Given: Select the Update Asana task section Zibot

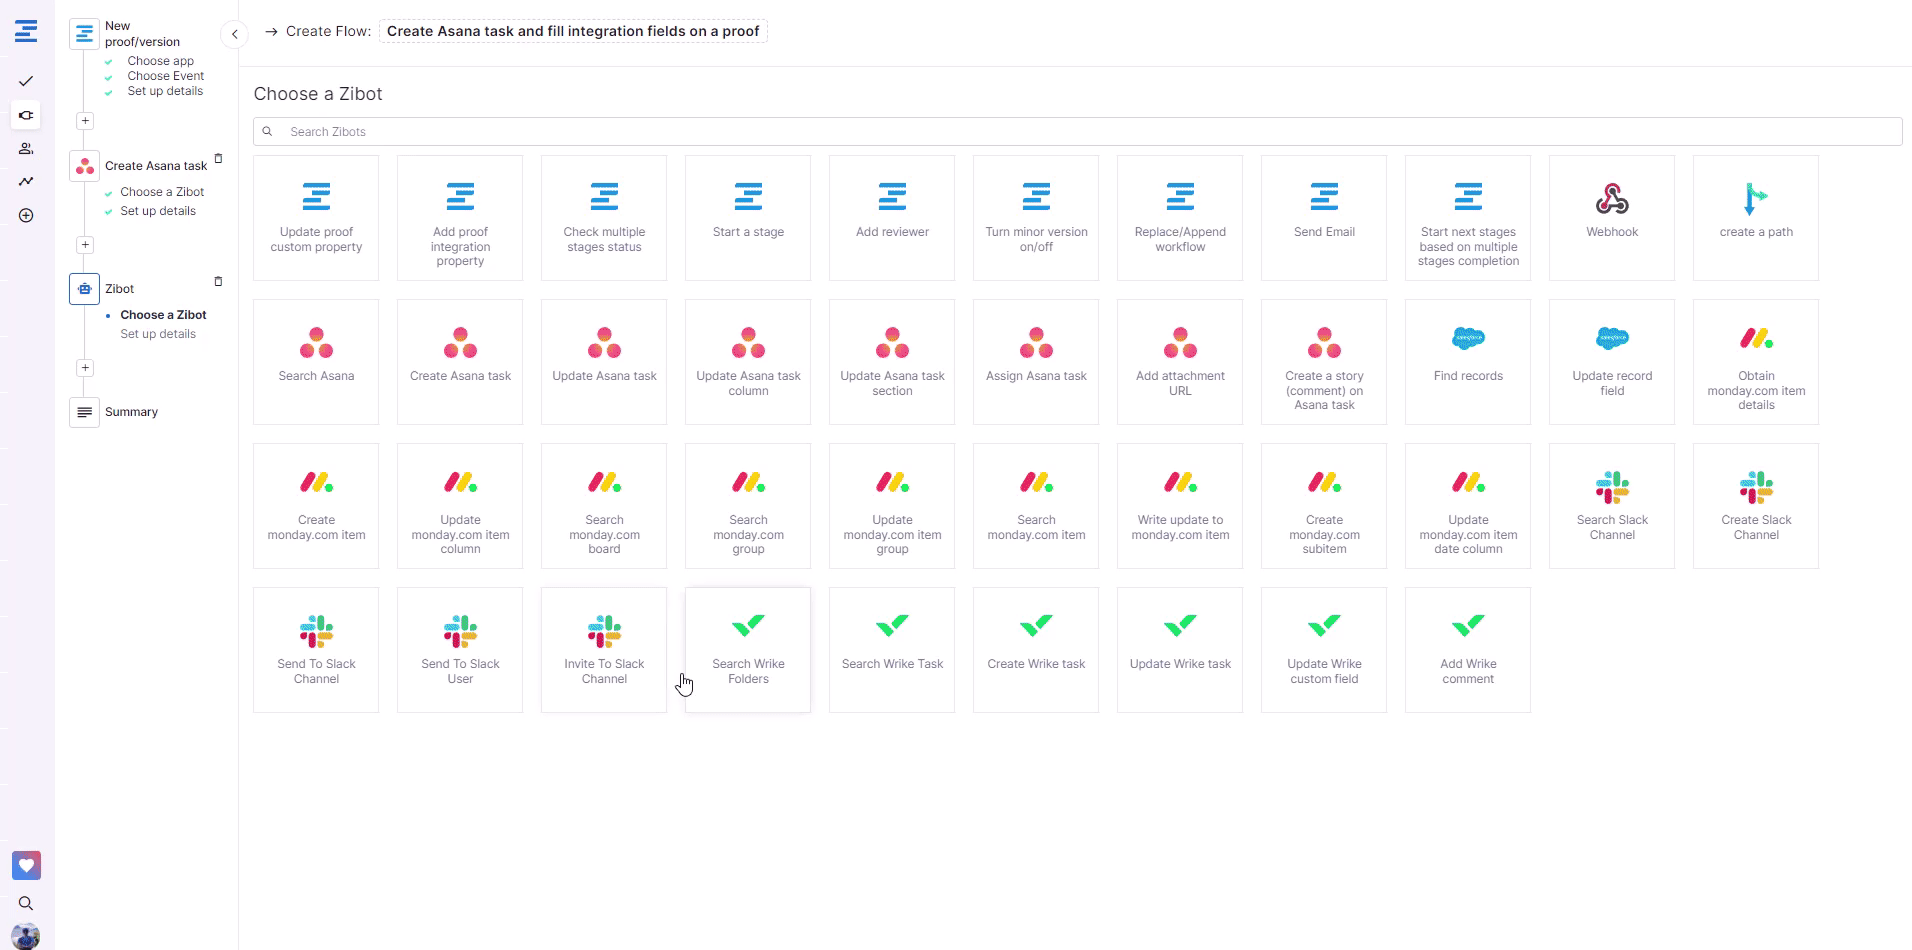Looking at the screenshot, I should point(892,362).
